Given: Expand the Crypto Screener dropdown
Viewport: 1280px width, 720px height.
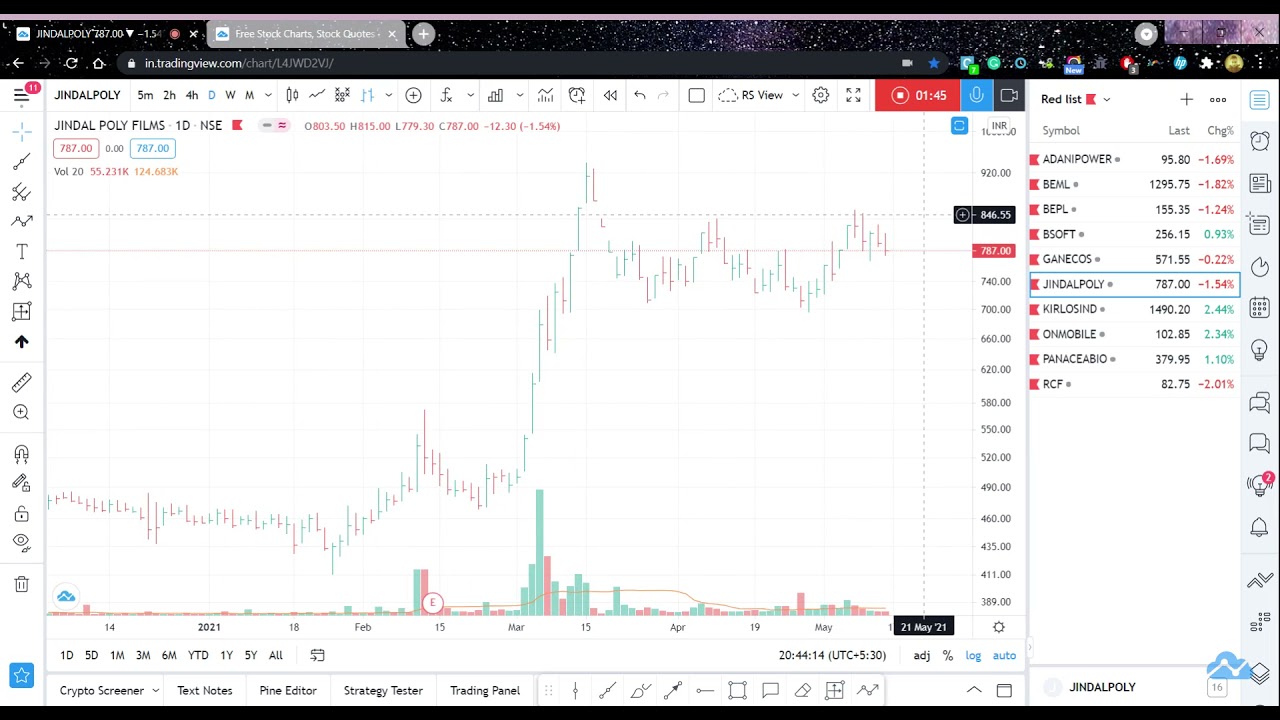Looking at the screenshot, I should pyautogui.click(x=155, y=691).
